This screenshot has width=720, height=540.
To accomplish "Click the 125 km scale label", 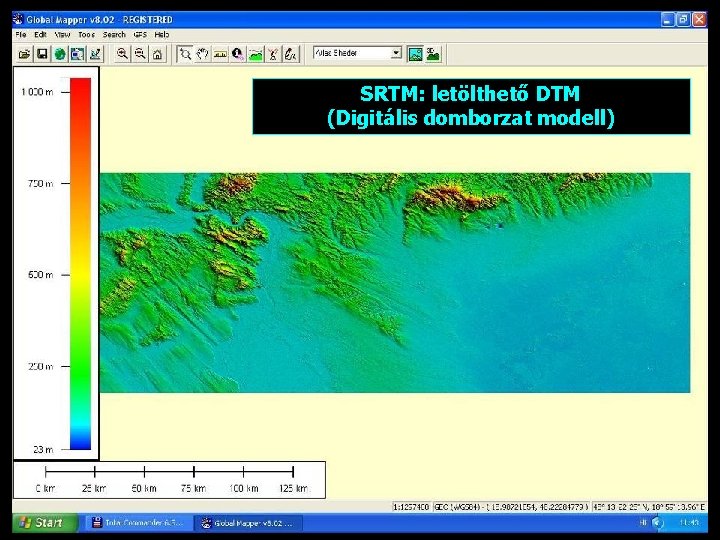I will (x=294, y=488).
